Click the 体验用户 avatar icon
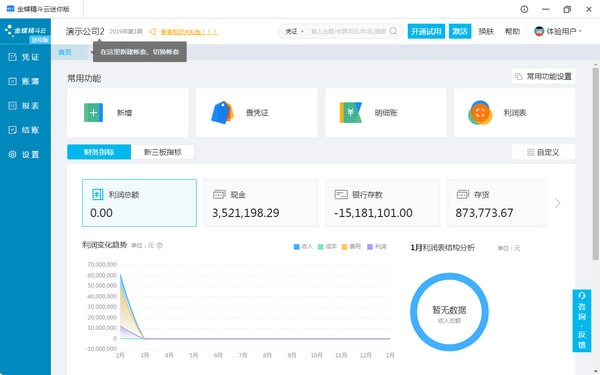 click(539, 31)
